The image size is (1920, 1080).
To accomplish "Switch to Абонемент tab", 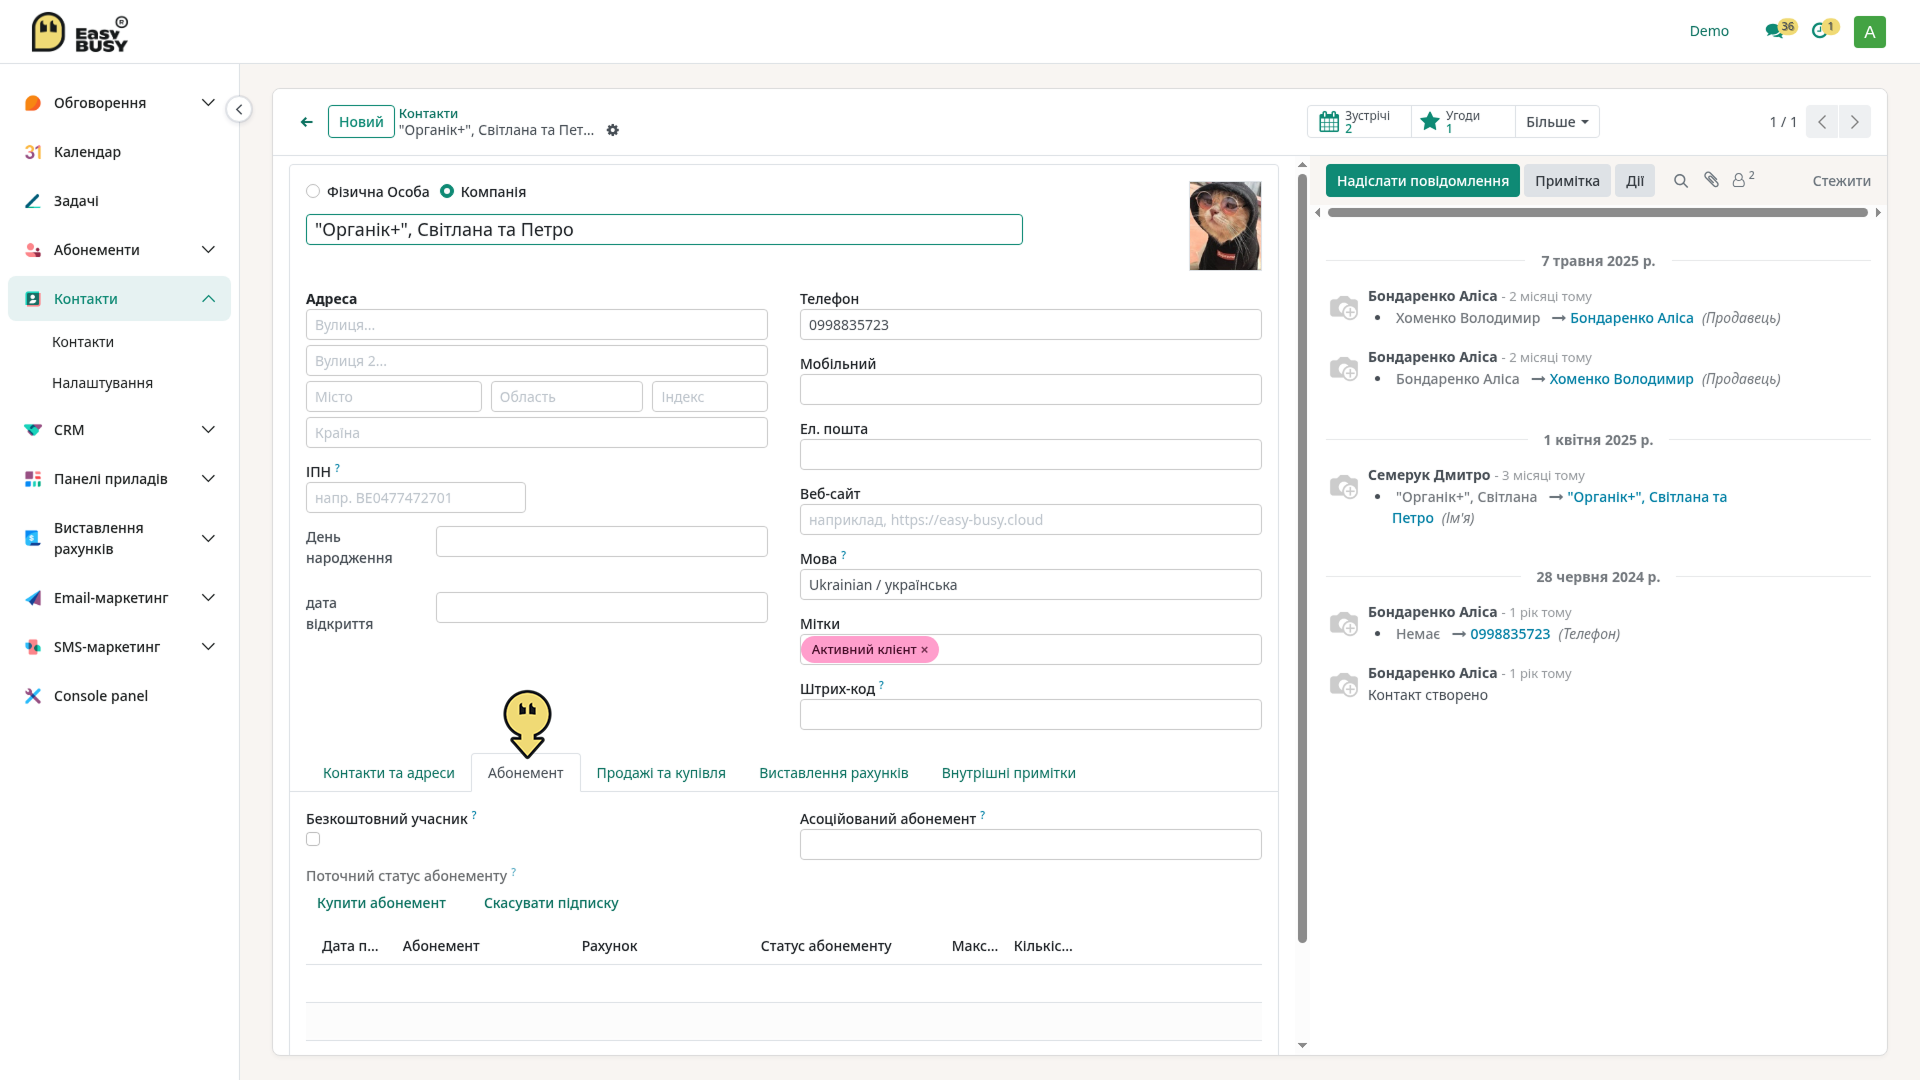I will pos(525,773).
